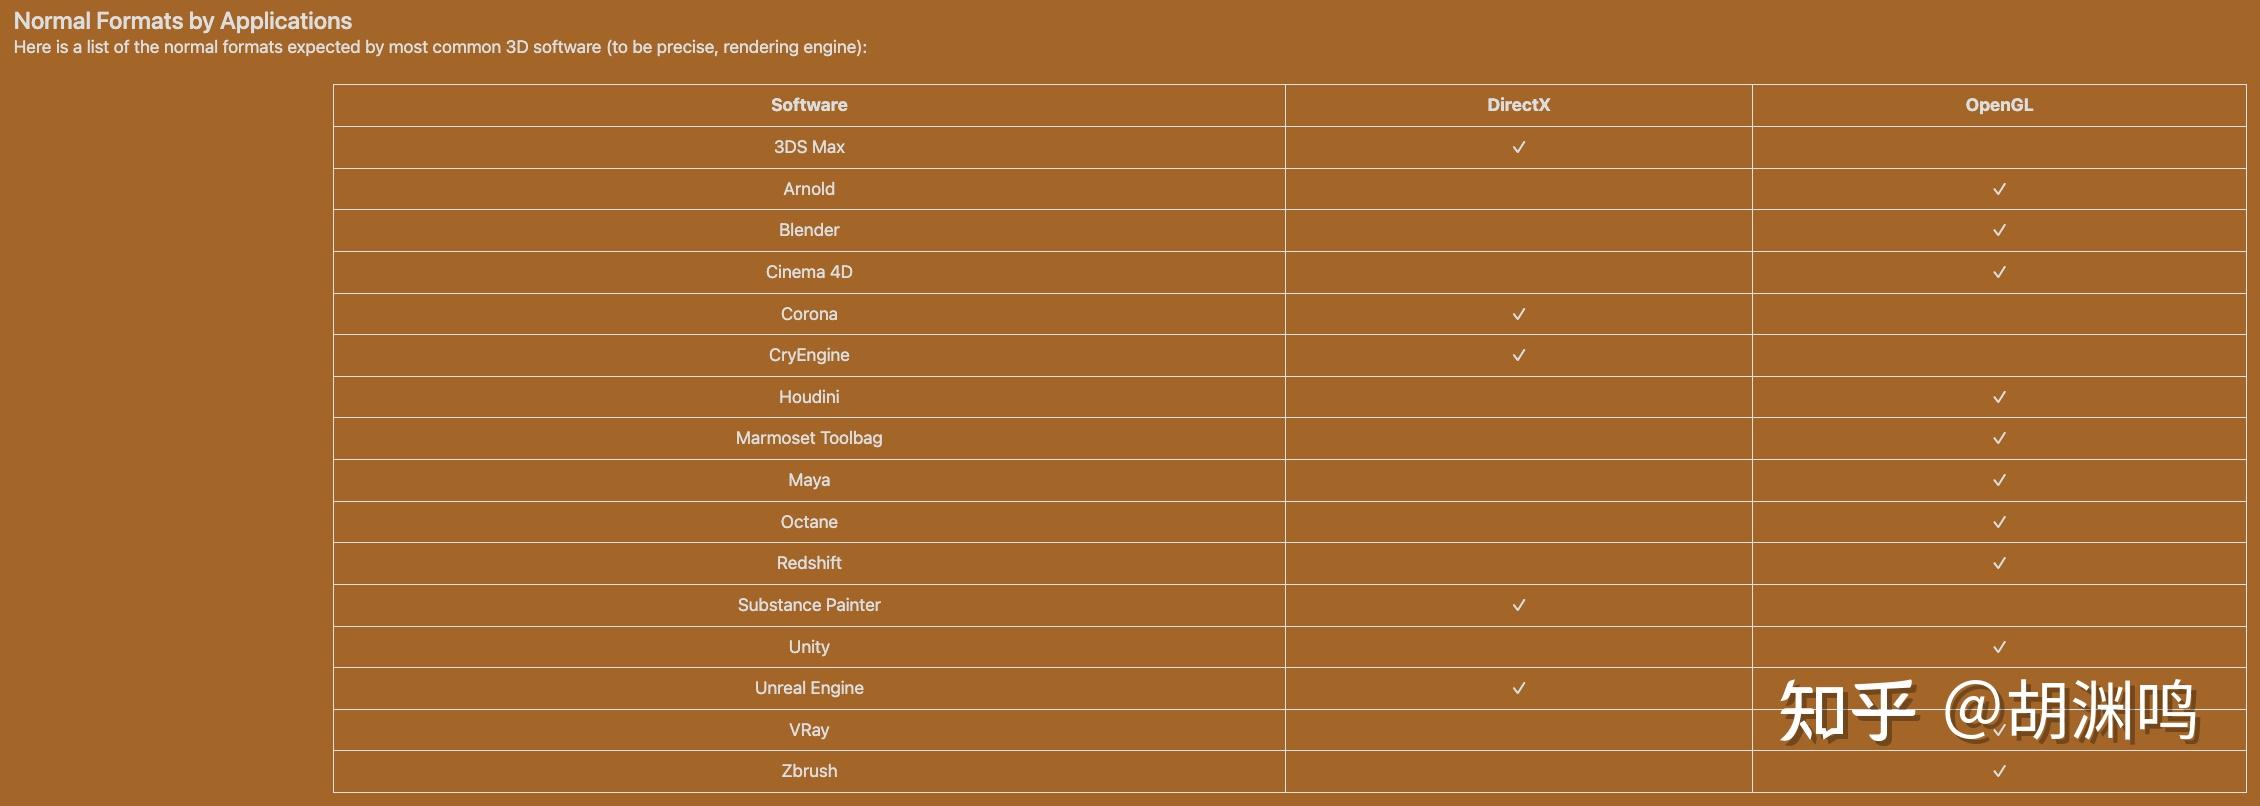Select the Redshift table cell
2260x806 pixels.
click(809, 563)
